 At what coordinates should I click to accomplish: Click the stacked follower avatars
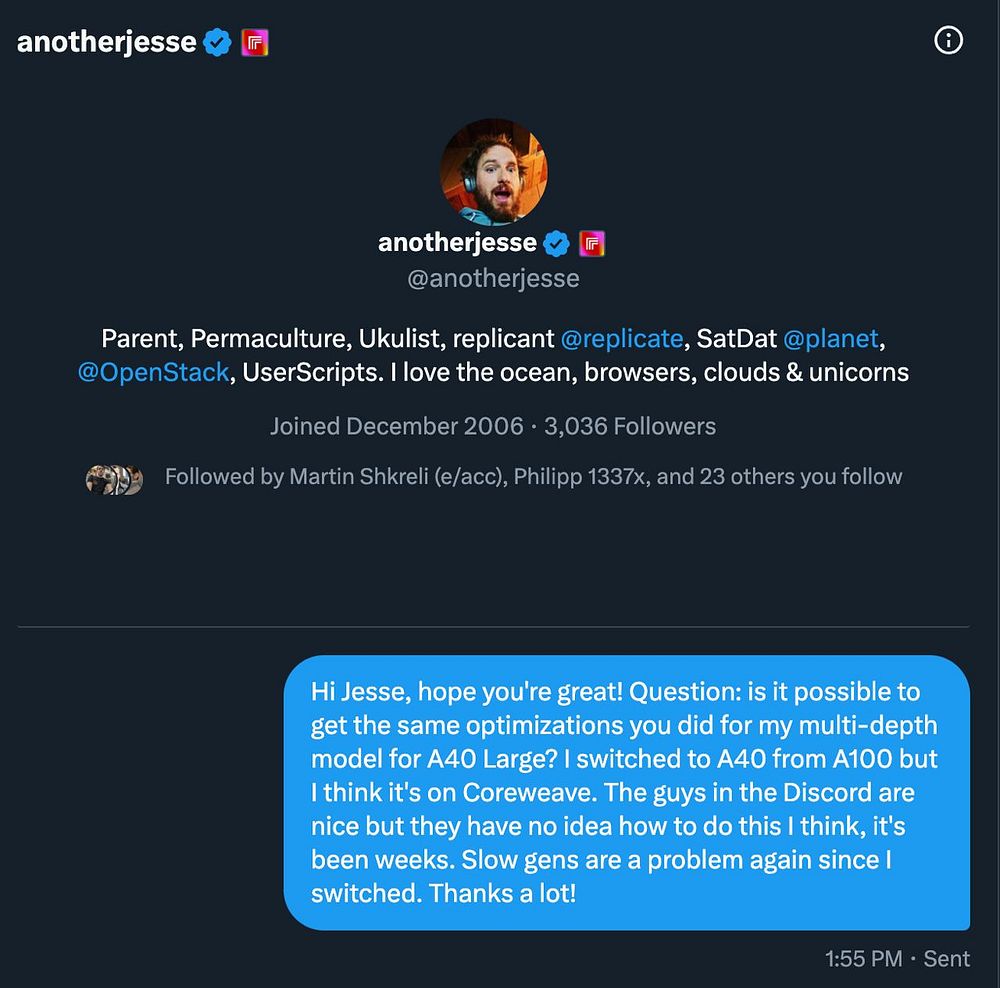[x=114, y=480]
